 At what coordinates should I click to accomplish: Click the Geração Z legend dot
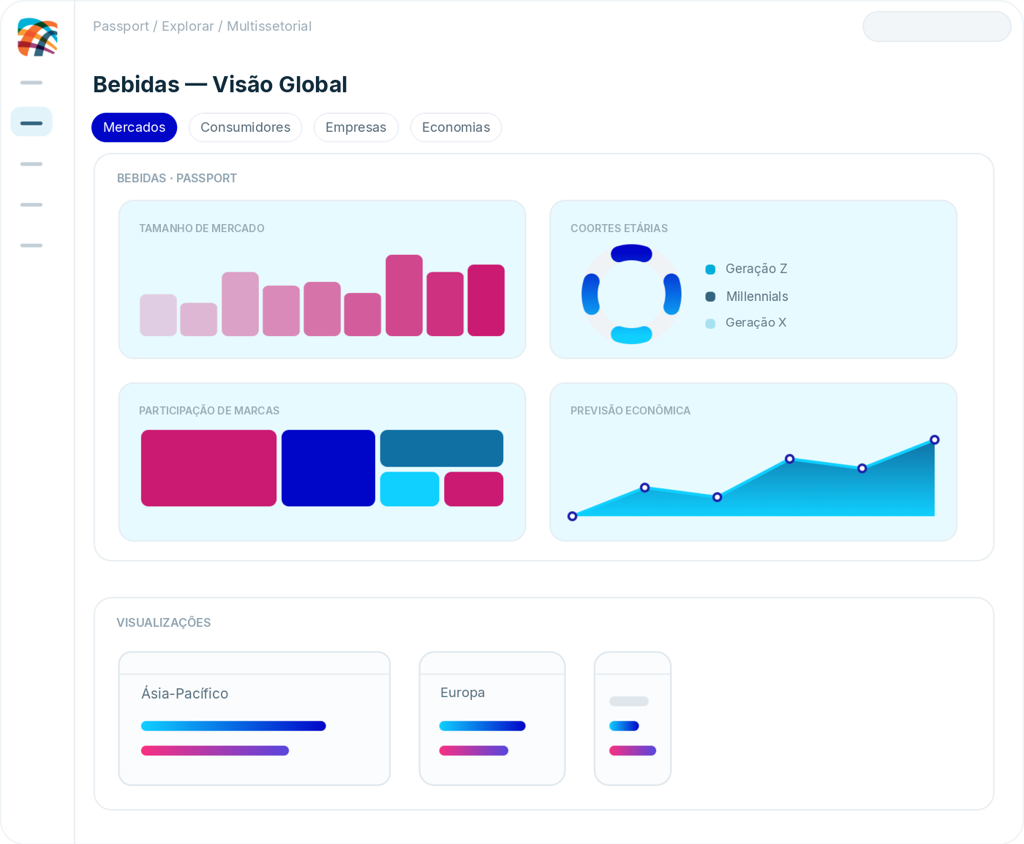[711, 269]
